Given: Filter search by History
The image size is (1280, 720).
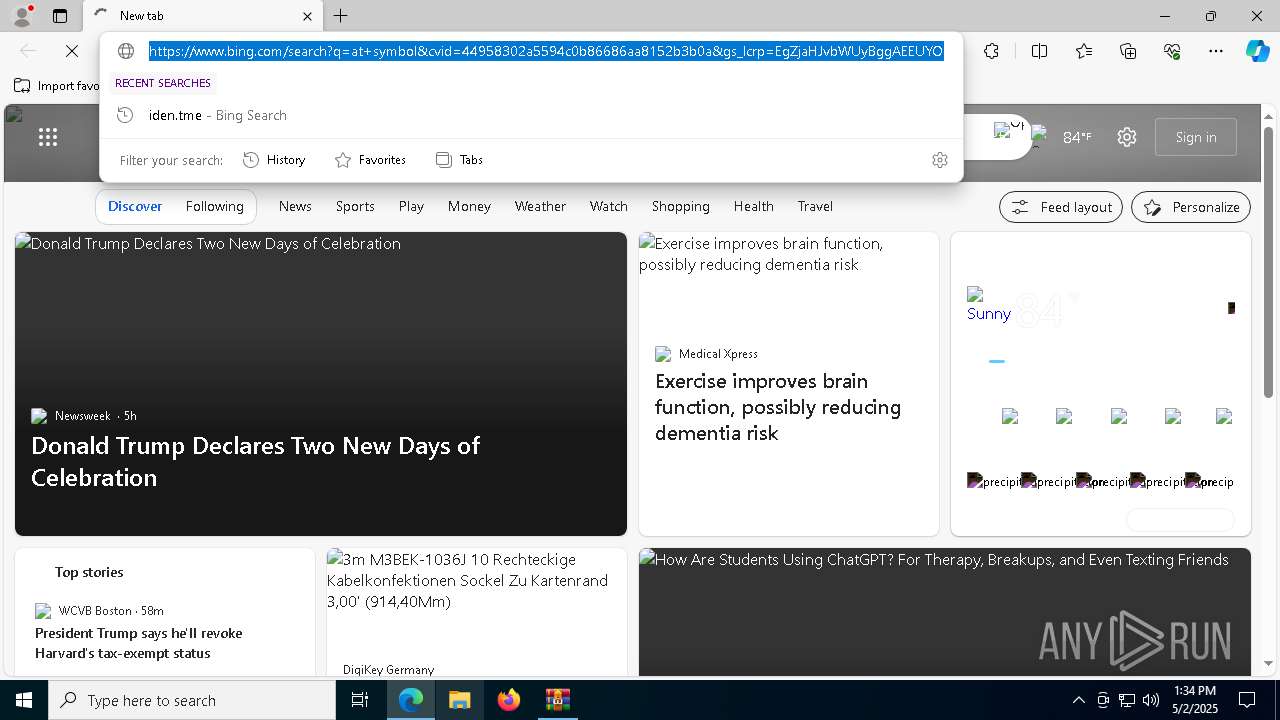Looking at the screenshot, I should (274, 160).
